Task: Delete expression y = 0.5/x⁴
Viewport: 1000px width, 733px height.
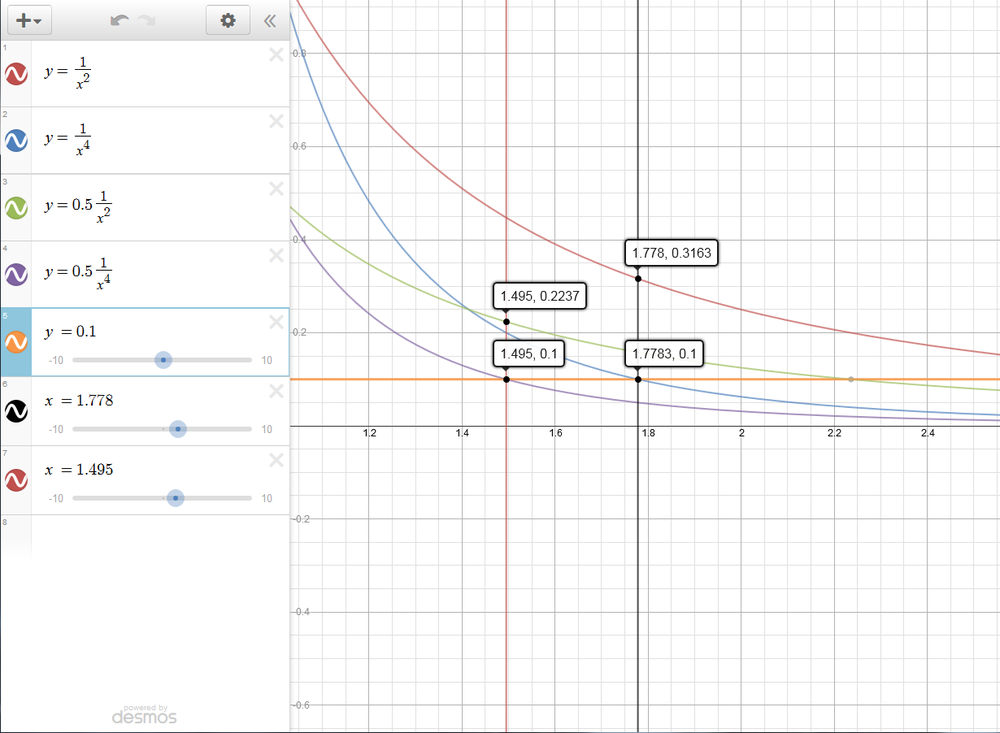Action: (276, 255)
